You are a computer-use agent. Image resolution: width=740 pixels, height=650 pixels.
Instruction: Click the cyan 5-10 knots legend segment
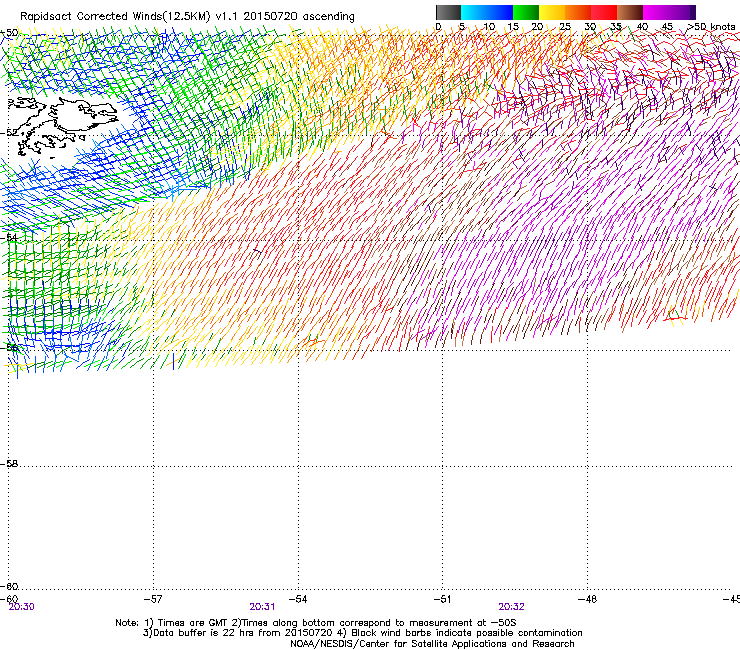pos(474,12)
